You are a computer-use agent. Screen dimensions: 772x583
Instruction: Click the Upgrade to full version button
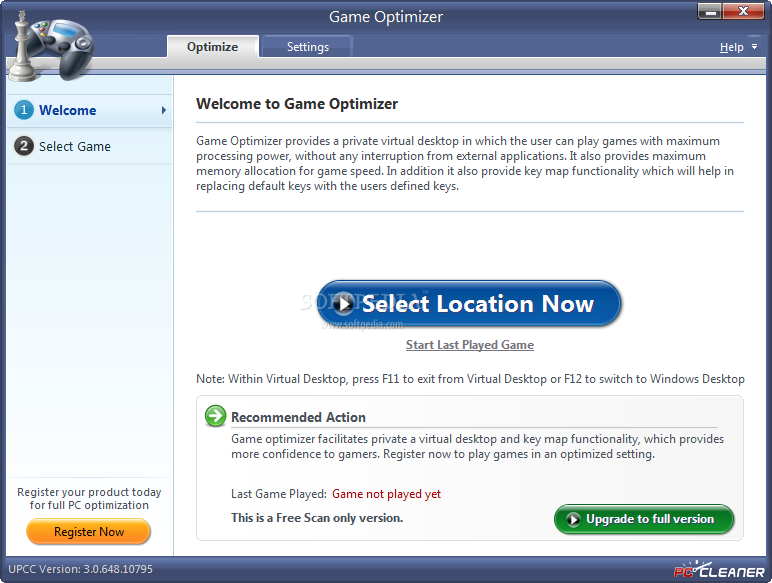coord(643,519)
